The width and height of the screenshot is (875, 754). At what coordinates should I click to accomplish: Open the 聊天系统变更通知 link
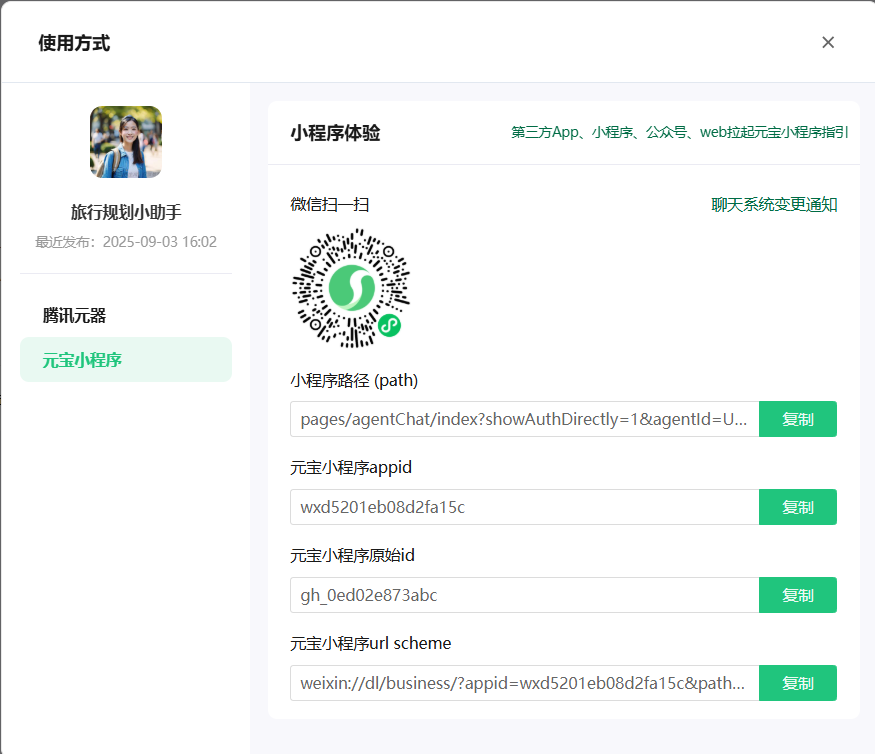pyautogui.click(x=774, y=205)
